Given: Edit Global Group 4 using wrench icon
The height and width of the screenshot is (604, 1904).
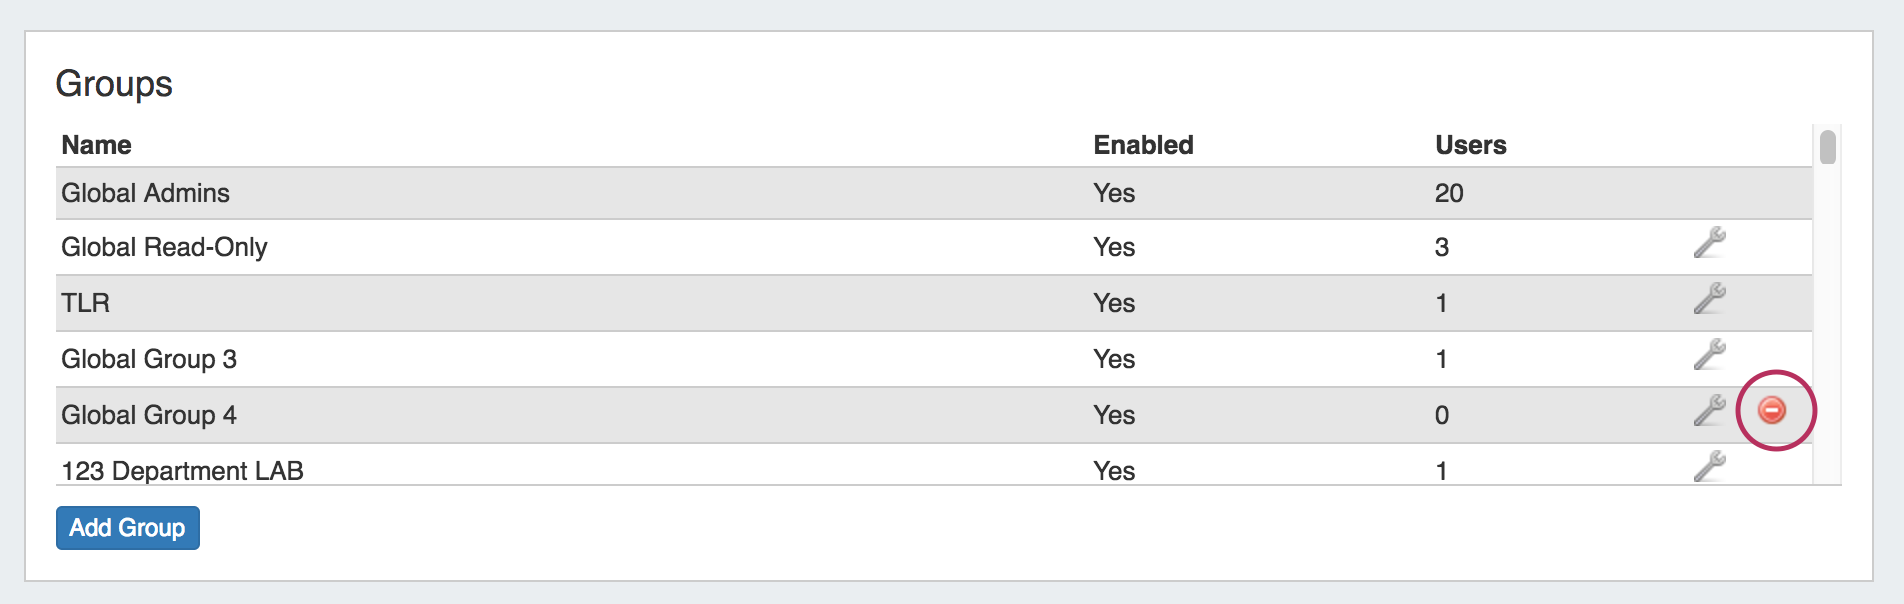Looking at the screenshot, I should coord(1709,411).
